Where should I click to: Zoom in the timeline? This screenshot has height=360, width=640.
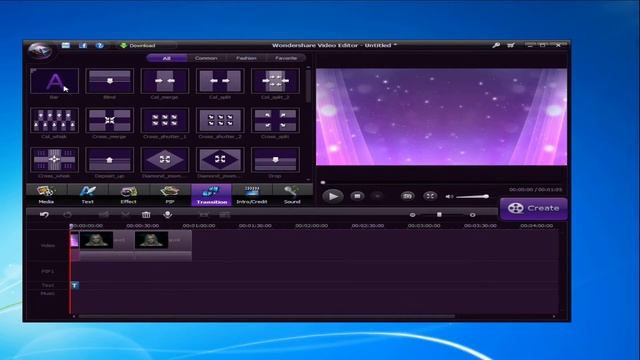pos(472,215)
